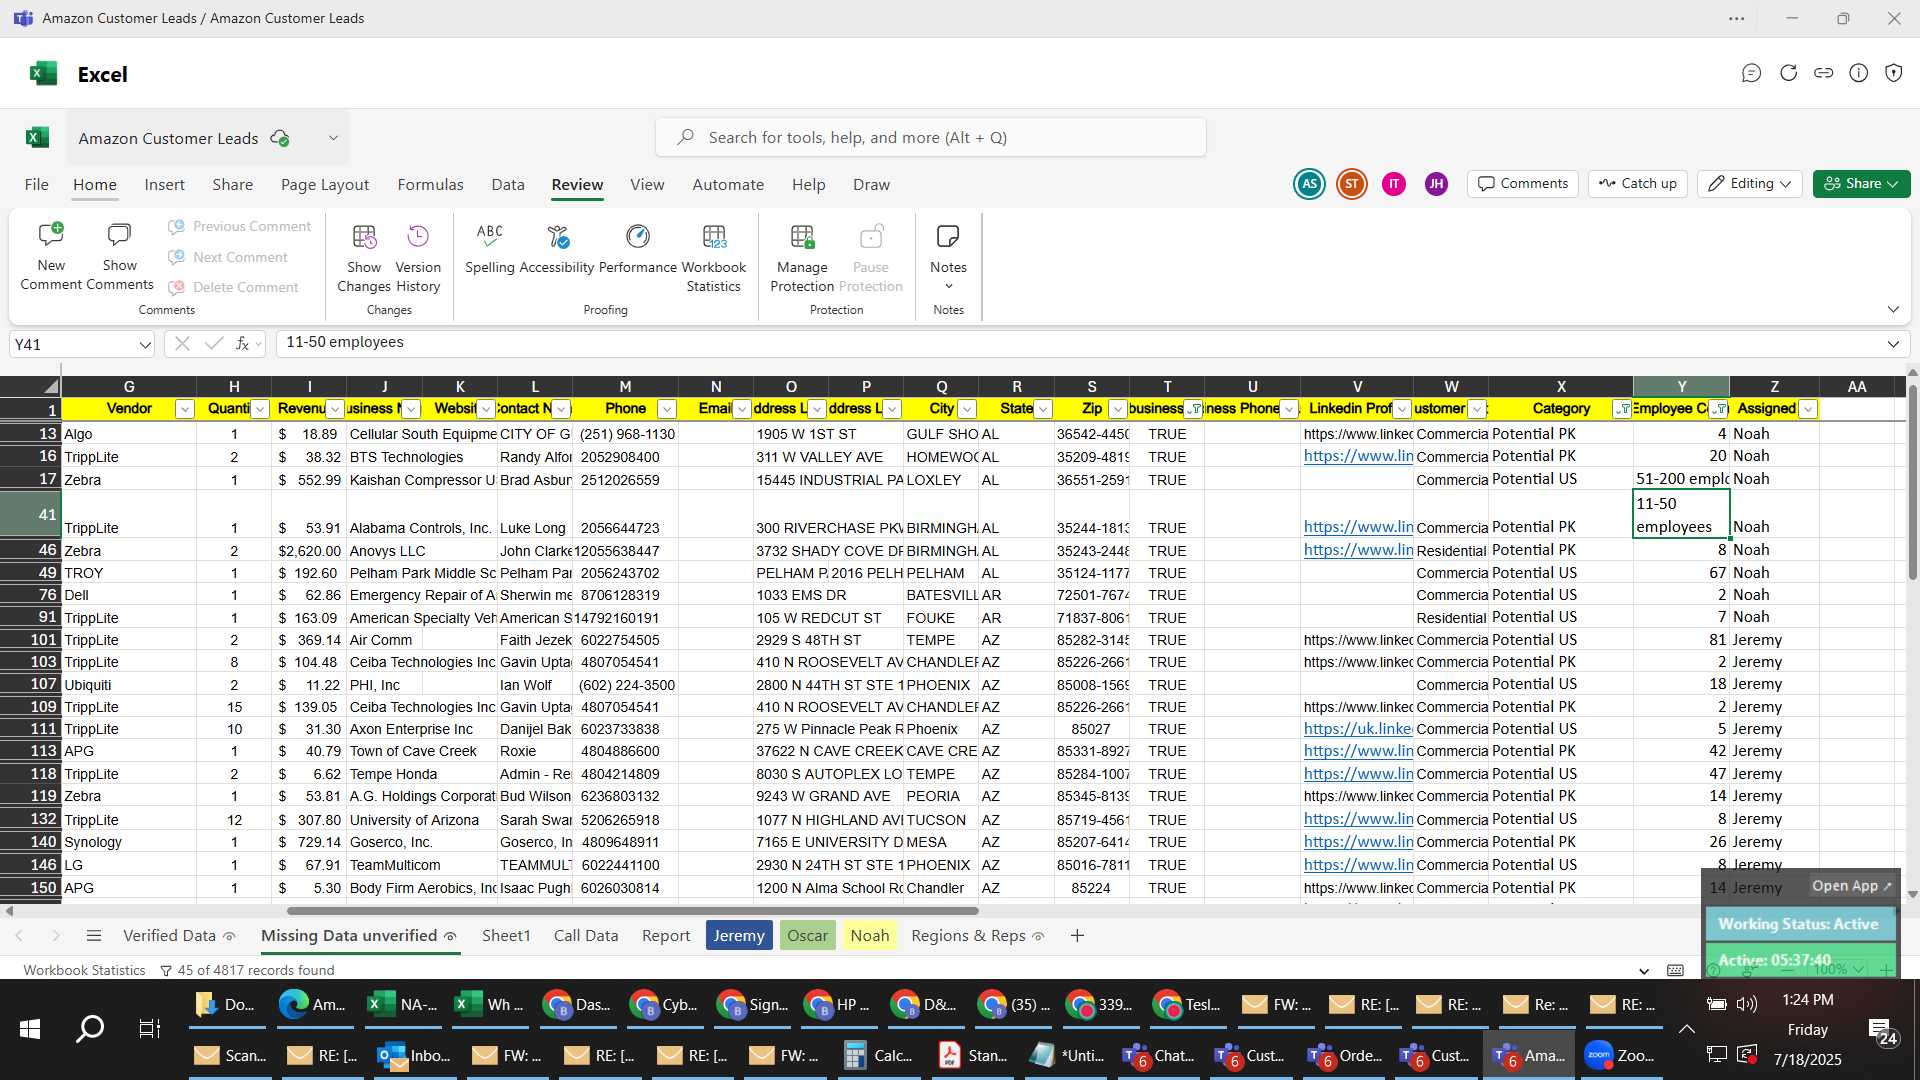This screenshot has width=1920, height=1080.
Task: Add a new sheet with plus icon
Action: point(1077,936)
